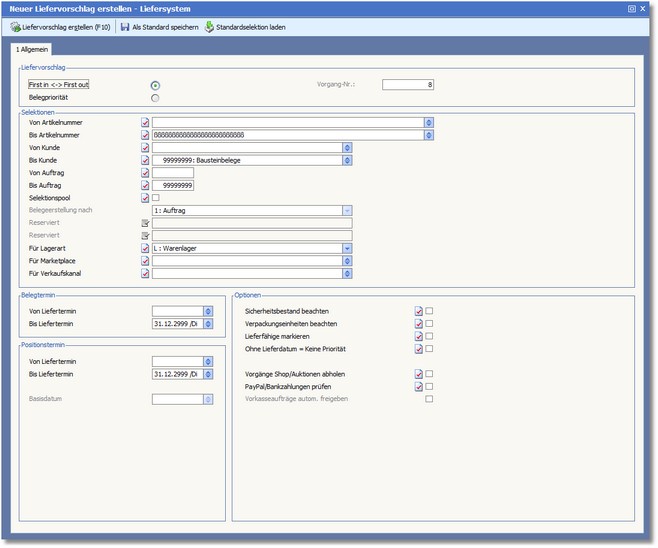Open the Für Lagerart dropdown
This screenshot has width=658, height=548.
pyautogui.click(x=347, y=248)
